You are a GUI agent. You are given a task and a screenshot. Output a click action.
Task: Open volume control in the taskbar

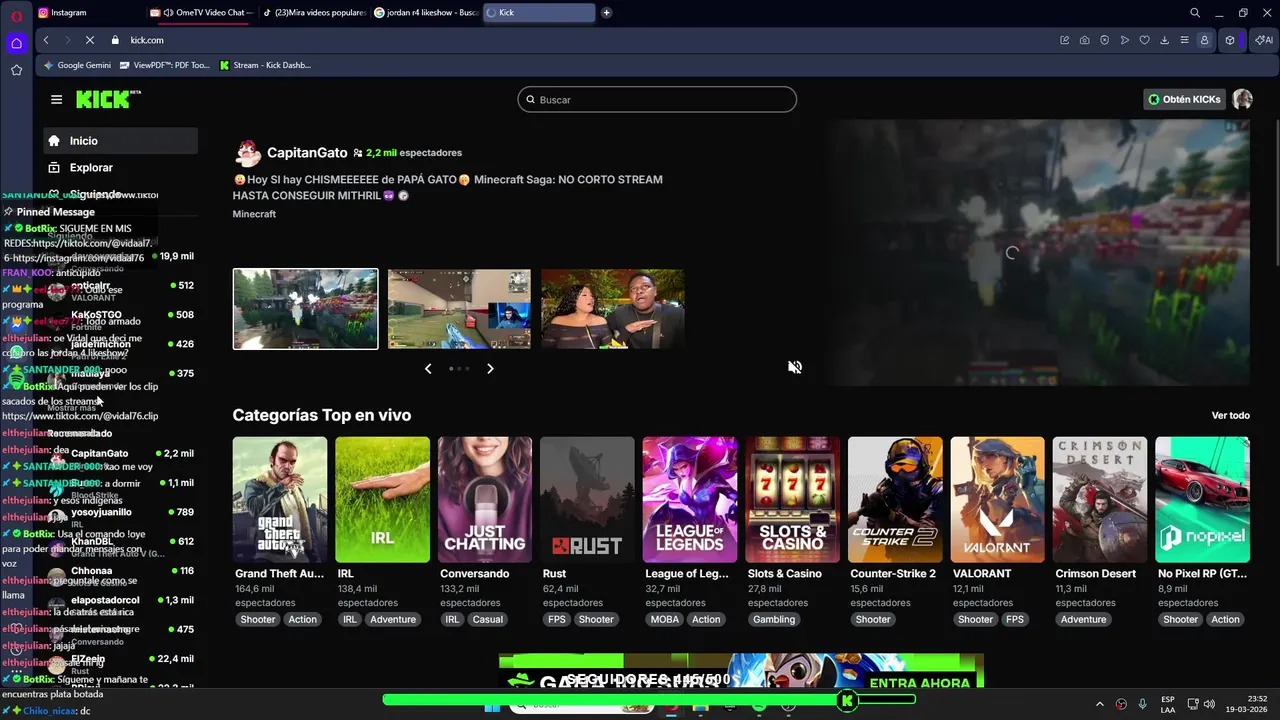[1208, 704]
